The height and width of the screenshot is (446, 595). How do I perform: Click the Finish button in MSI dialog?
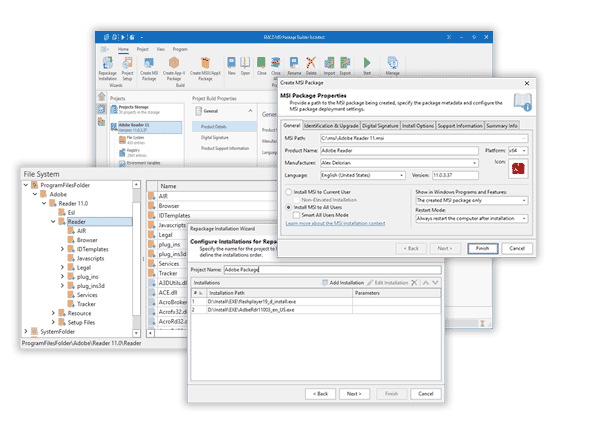click(482, 248)
